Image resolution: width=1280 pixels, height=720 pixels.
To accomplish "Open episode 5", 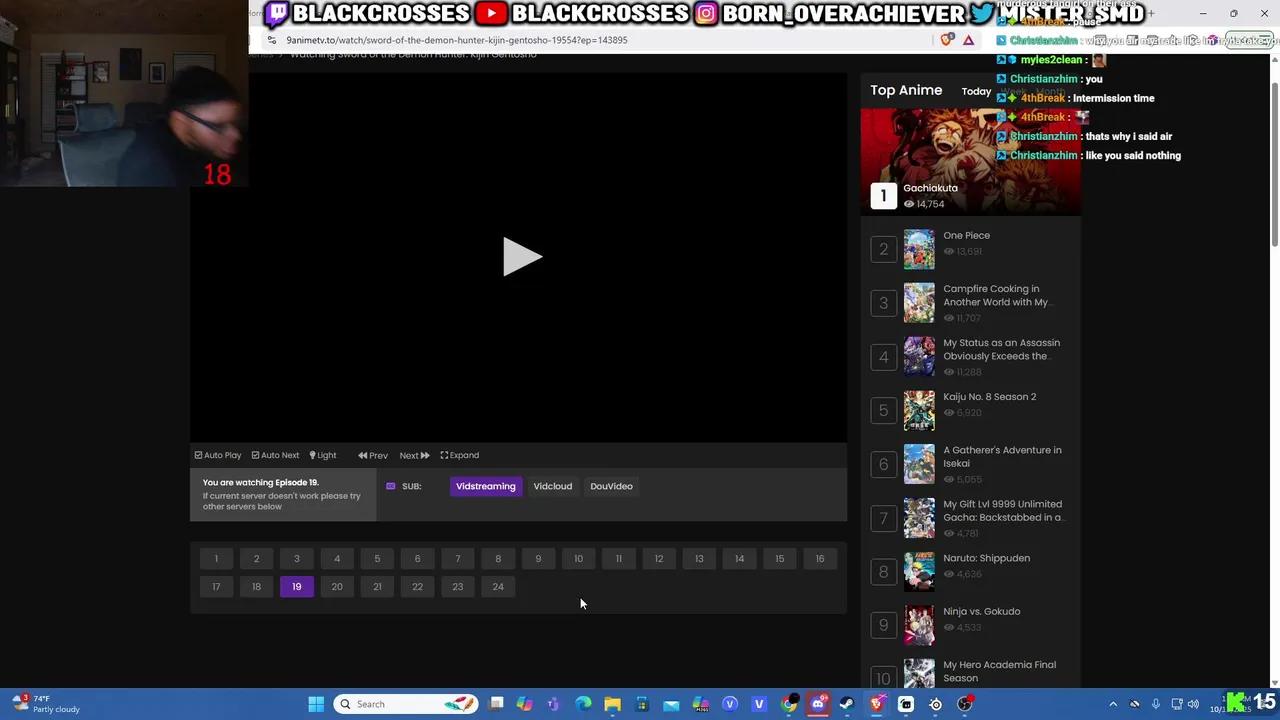I will (377, 559).
